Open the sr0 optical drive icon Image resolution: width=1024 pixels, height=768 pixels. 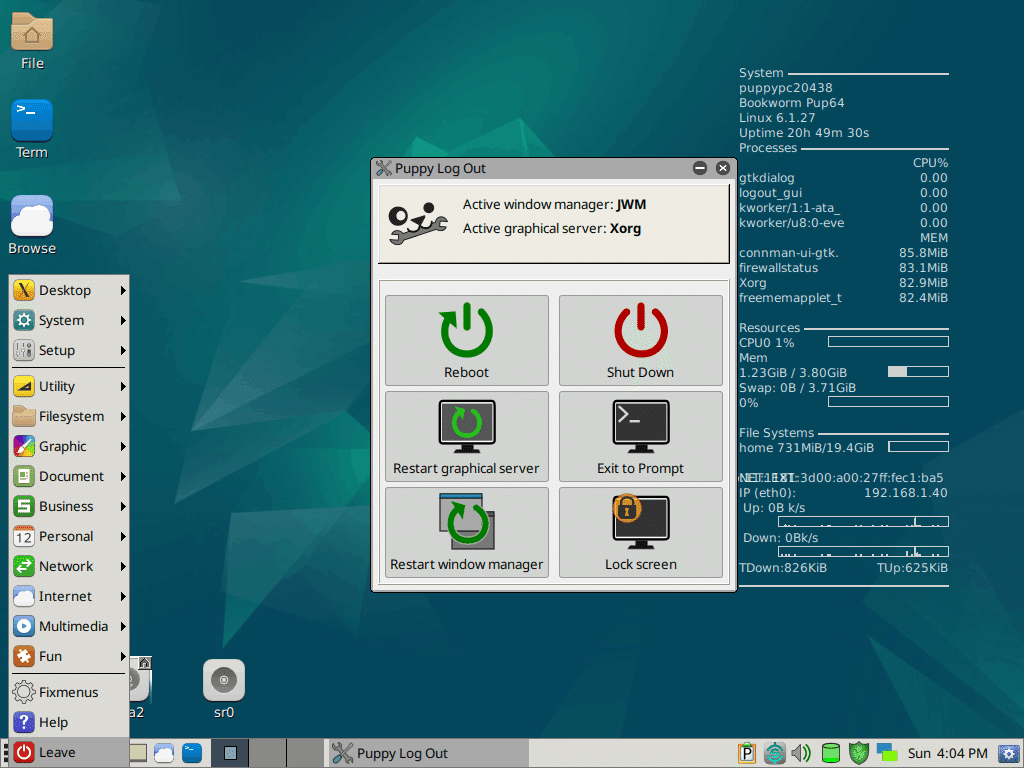224,688
